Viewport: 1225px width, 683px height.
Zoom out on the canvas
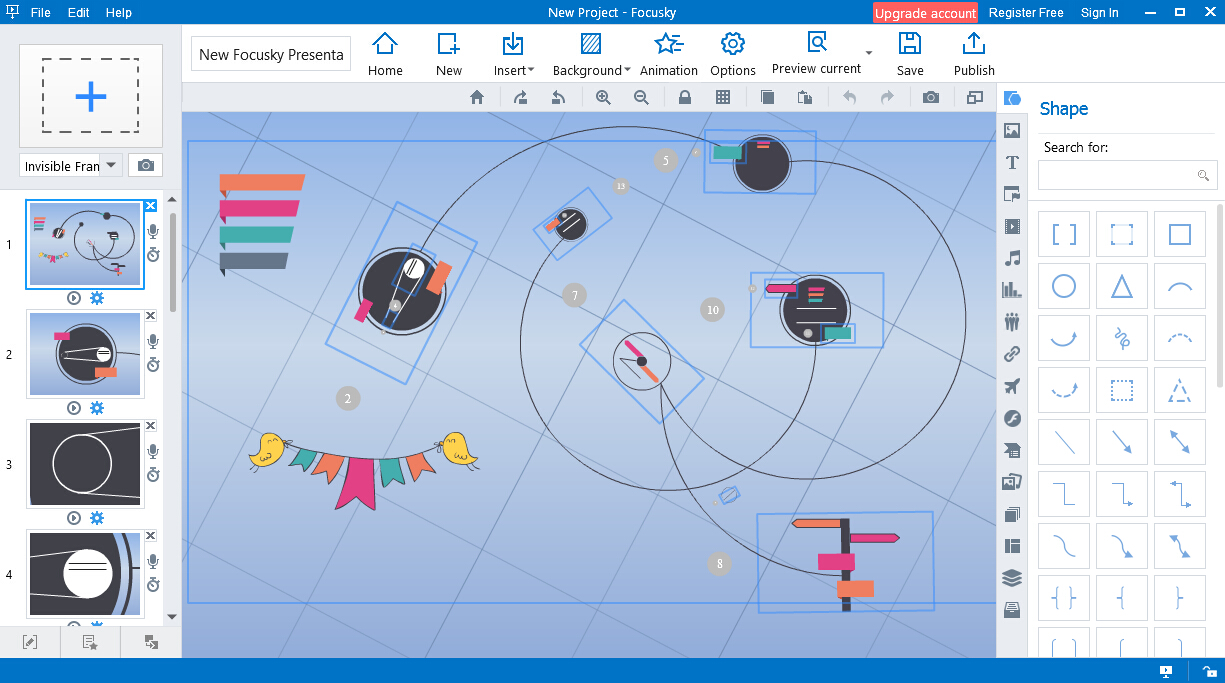641,97
